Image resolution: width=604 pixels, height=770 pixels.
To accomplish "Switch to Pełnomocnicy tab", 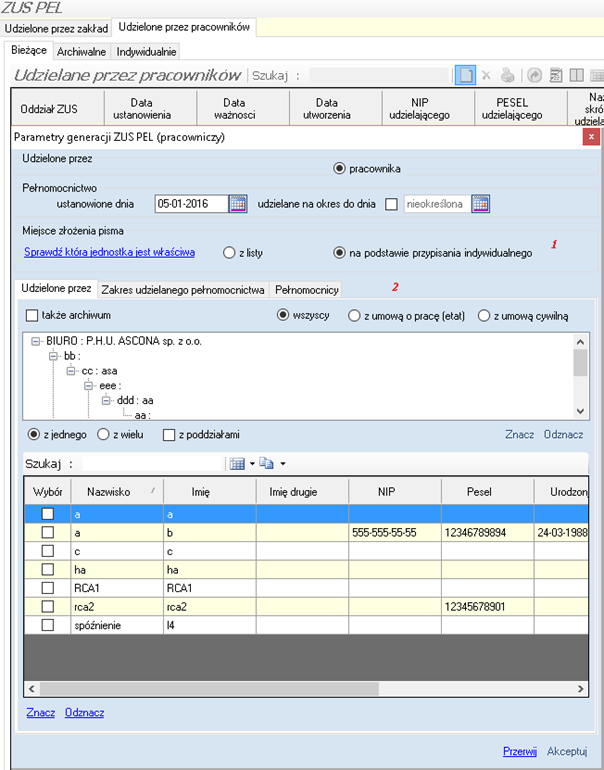I will pyautogui.click(x=306, y=290).
